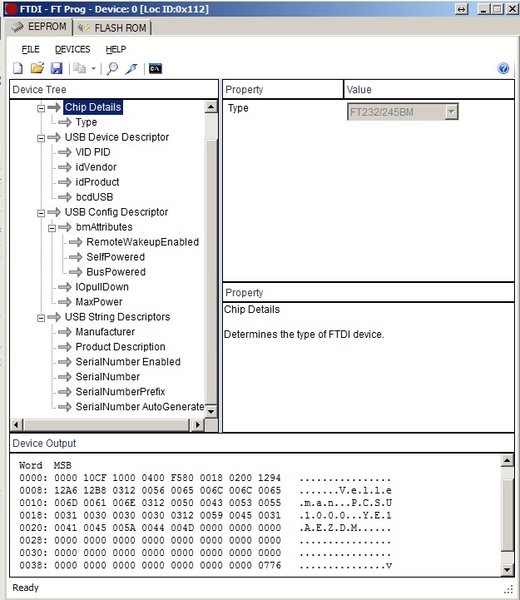Viewport: 520px width, 600px height.
Task: Click the copy icon in the toolbar
Action: click(80, 68)
